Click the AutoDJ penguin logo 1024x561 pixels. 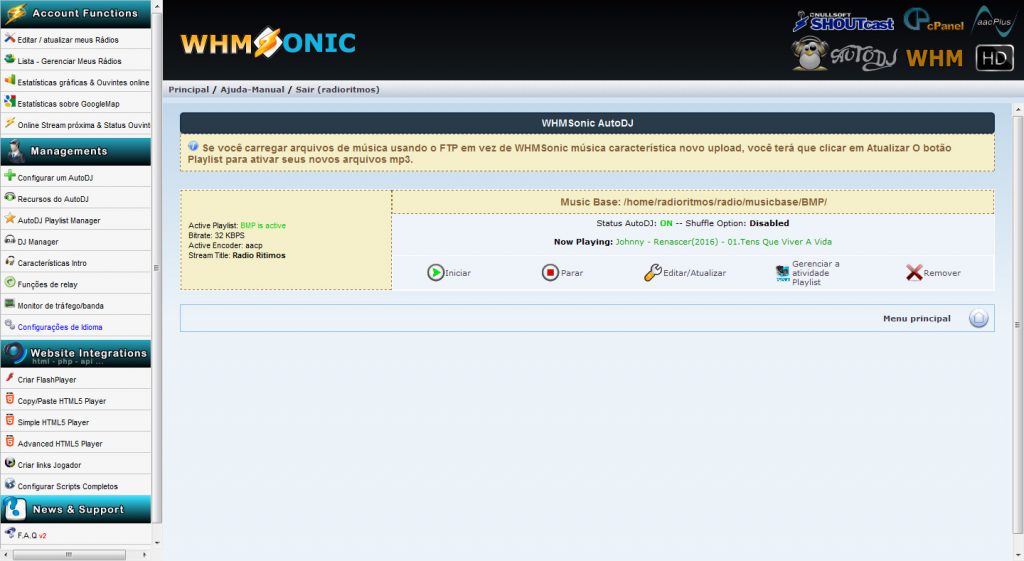844,55
